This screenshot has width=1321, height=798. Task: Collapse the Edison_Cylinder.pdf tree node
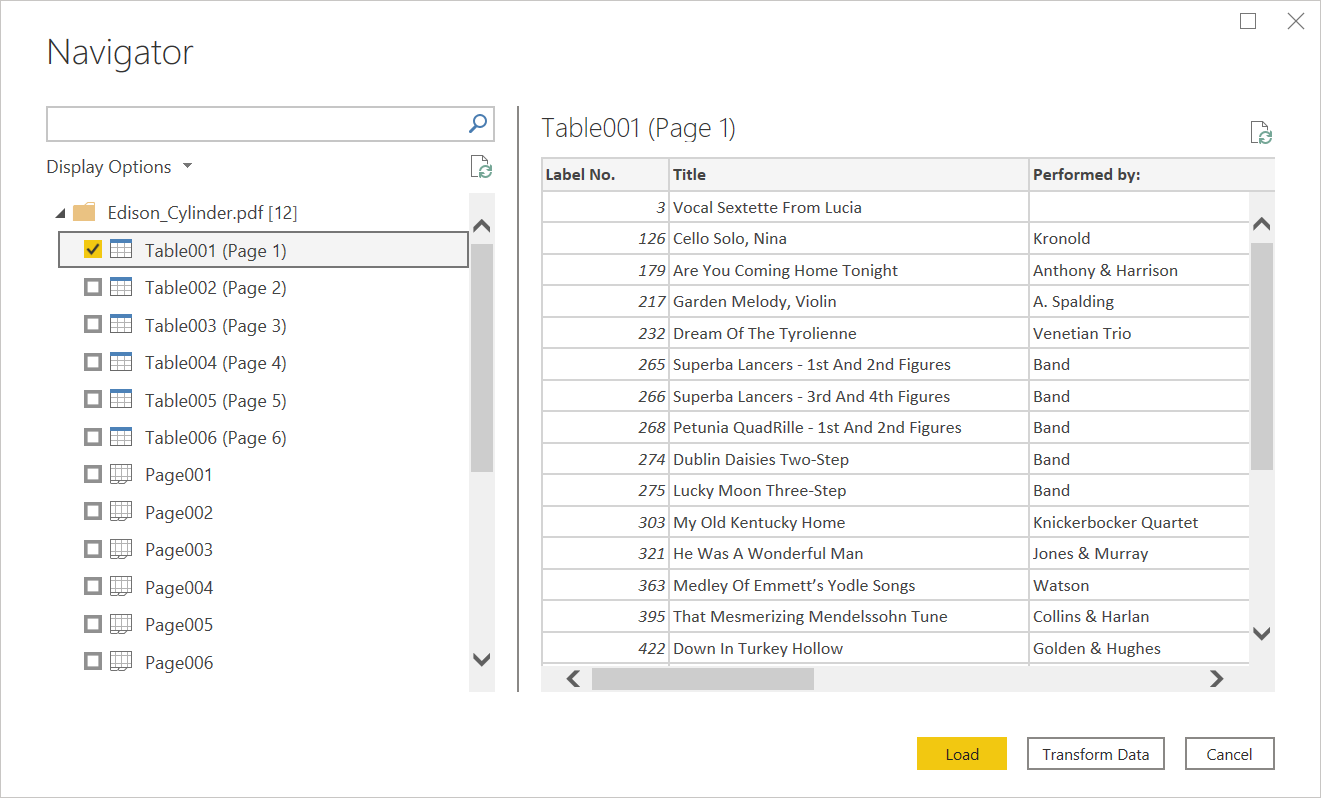(x=60, y=212)
